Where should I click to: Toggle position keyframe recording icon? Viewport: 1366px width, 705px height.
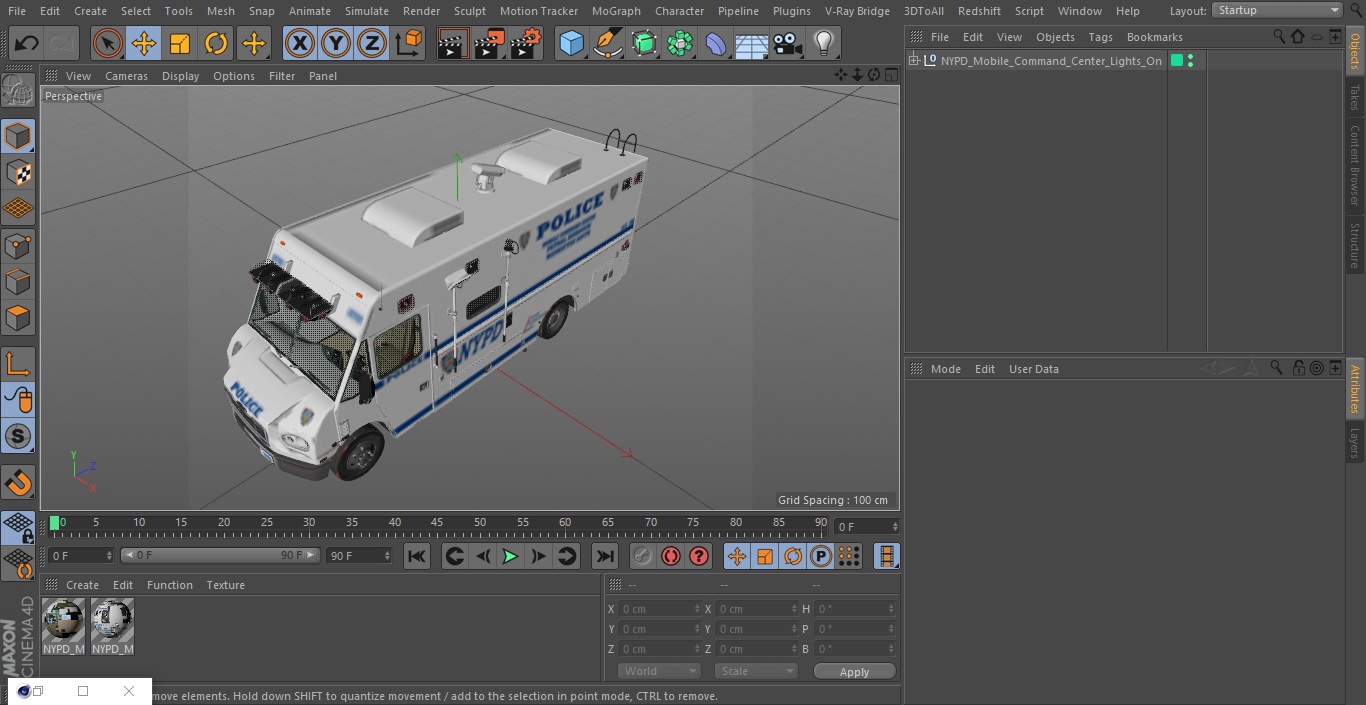(737, 556)
